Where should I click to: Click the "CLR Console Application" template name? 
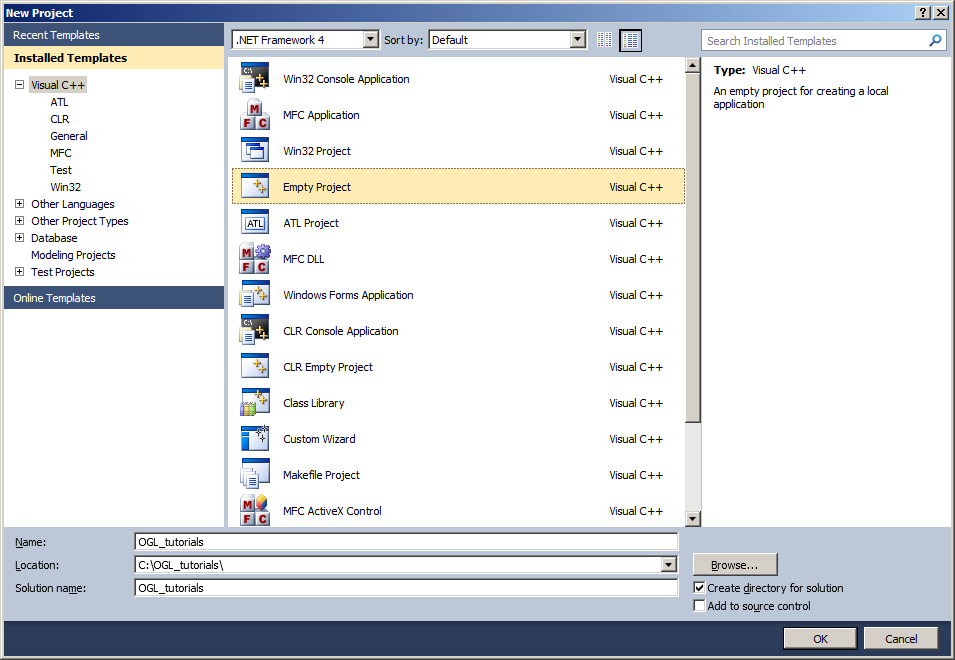pos(340,331)
